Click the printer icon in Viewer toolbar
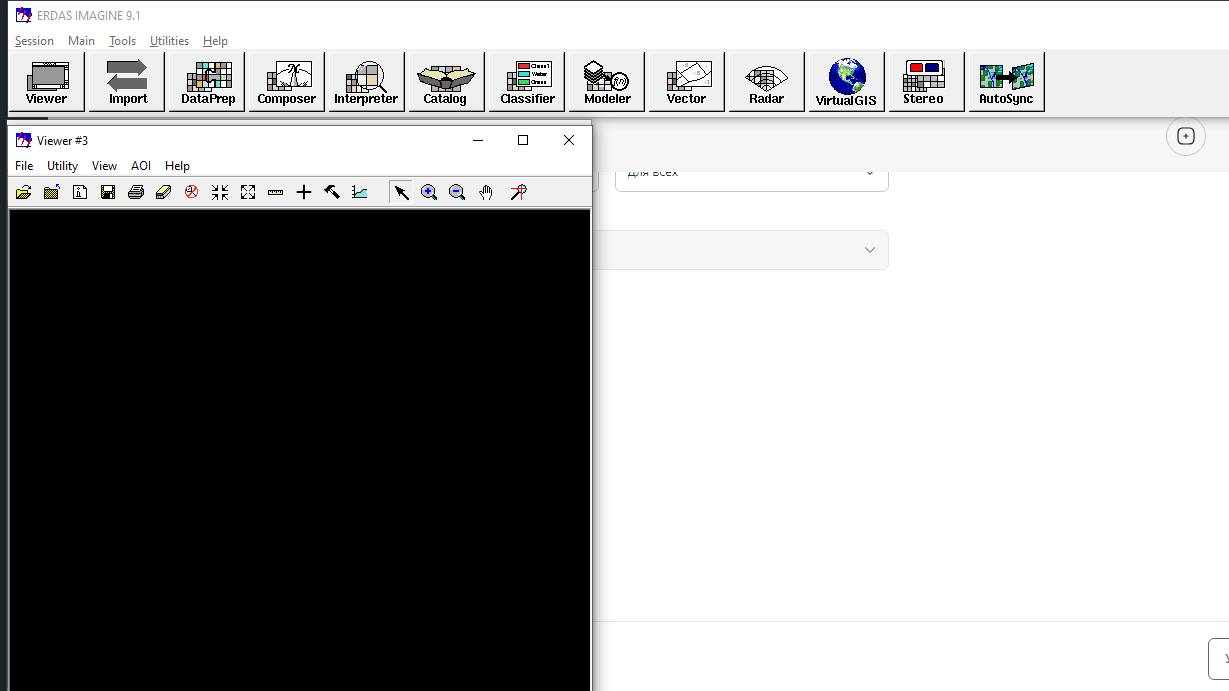This screenshot has height=691, width=1229. (136, 192)
